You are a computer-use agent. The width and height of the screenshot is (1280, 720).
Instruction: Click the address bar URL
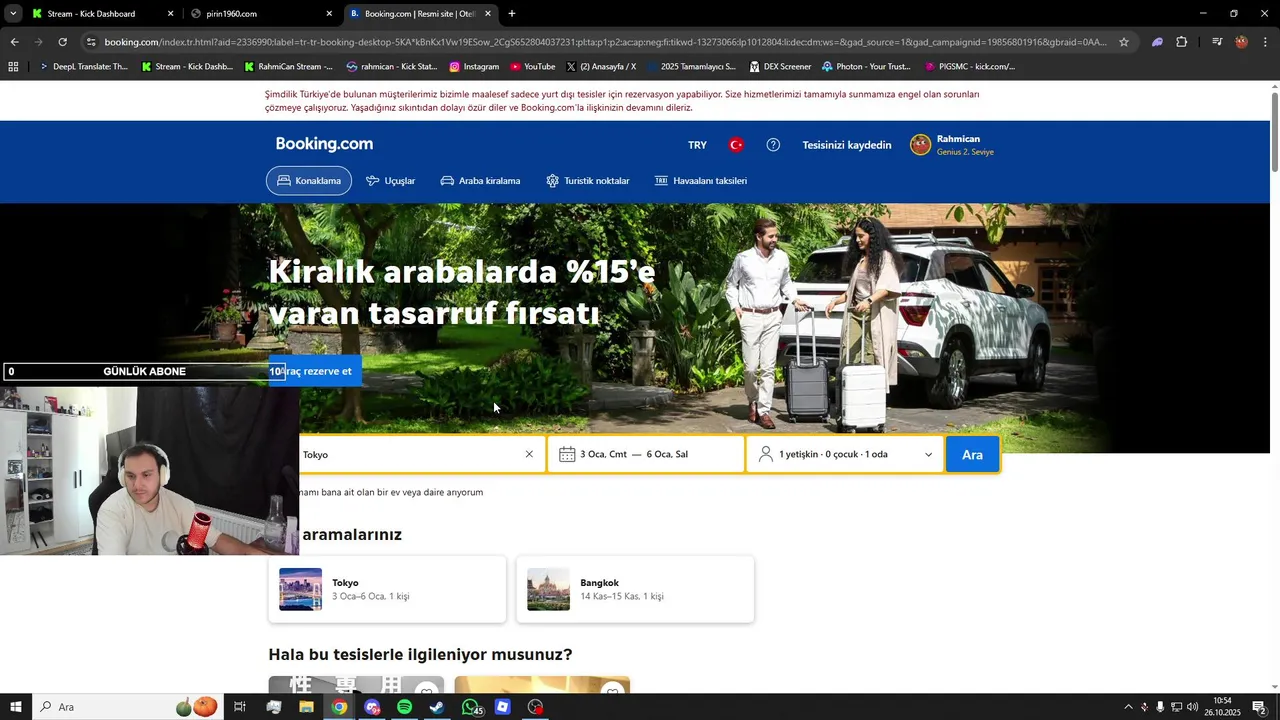pyautogui.click(x=605, y=42)
